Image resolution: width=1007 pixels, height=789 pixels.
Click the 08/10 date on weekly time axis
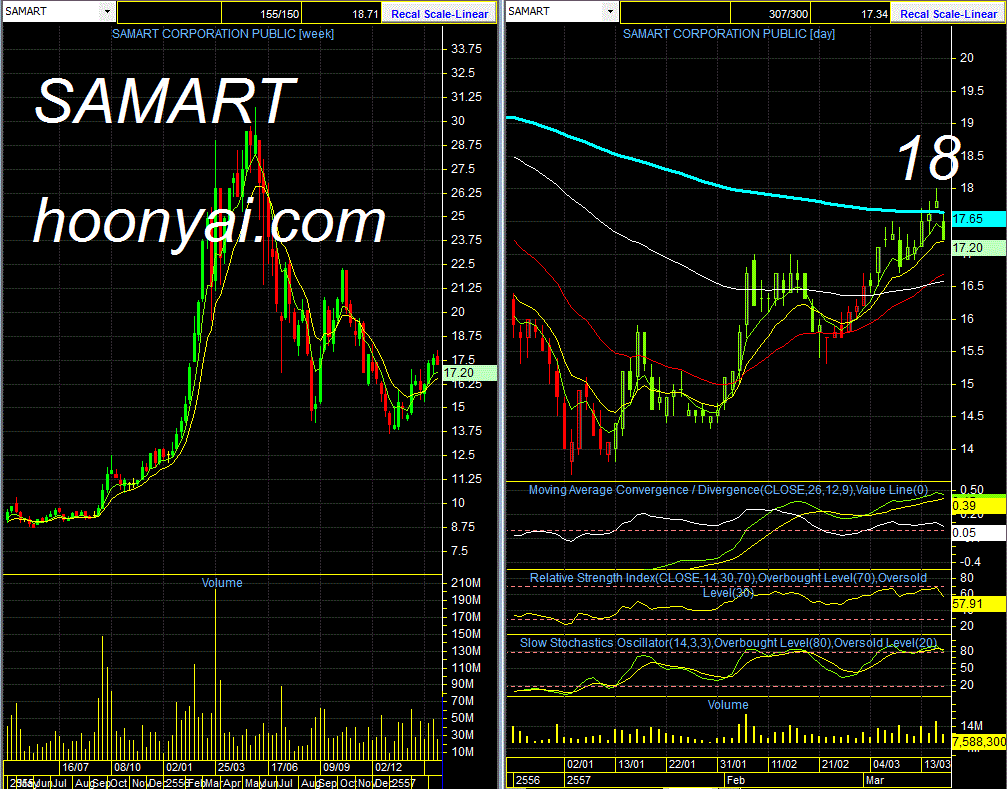point(127,767)
